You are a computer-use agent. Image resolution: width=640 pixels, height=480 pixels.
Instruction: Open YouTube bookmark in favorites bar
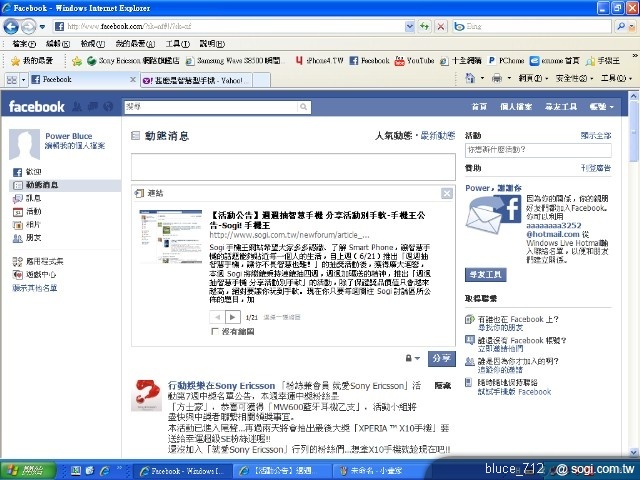(x=414, y=61)
